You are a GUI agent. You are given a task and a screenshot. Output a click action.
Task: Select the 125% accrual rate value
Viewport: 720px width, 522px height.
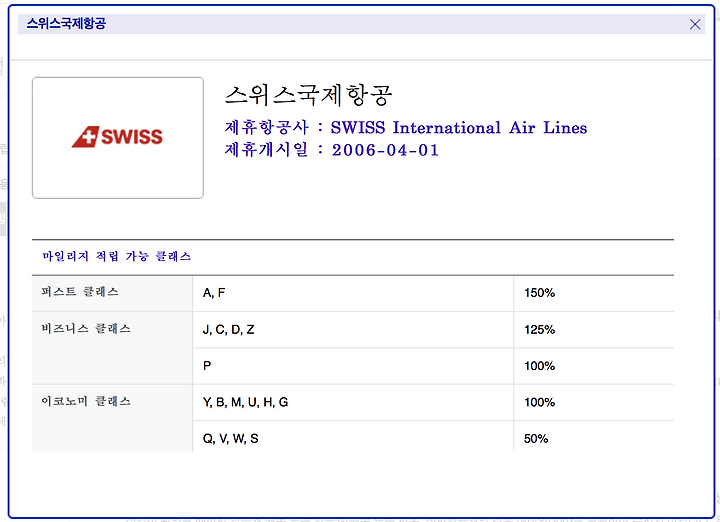pos(540,330)
